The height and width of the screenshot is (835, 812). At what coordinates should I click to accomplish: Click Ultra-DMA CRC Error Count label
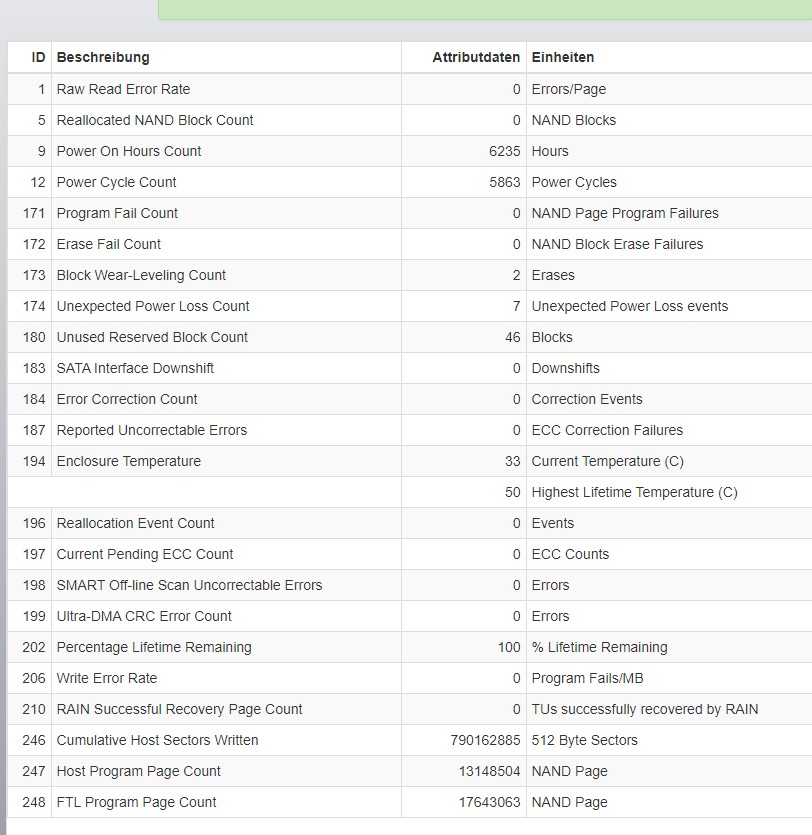(144, 616)
